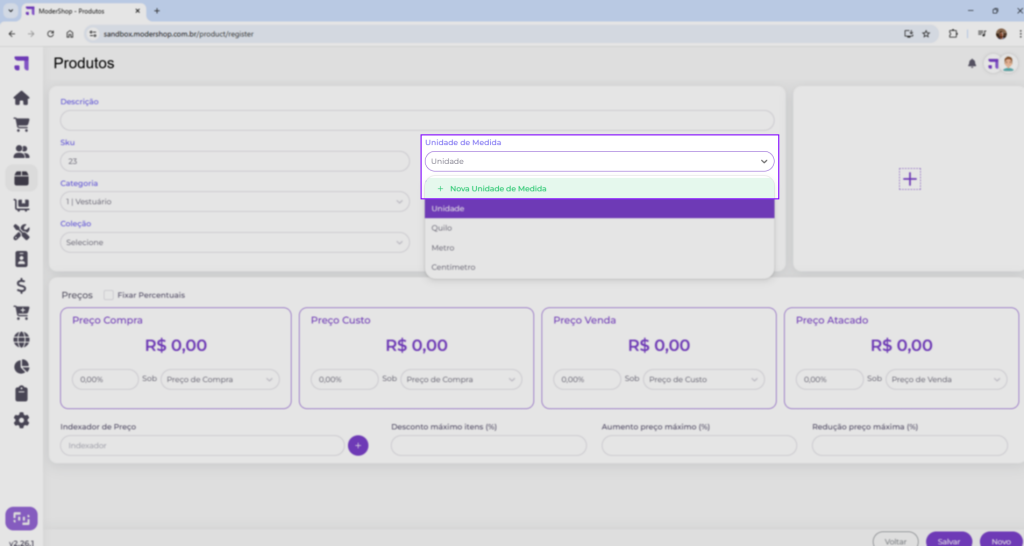Open the customers (people) sidebar icon
The width and height of the screenshot is (1024, 546).
click(x=21, y=152)
